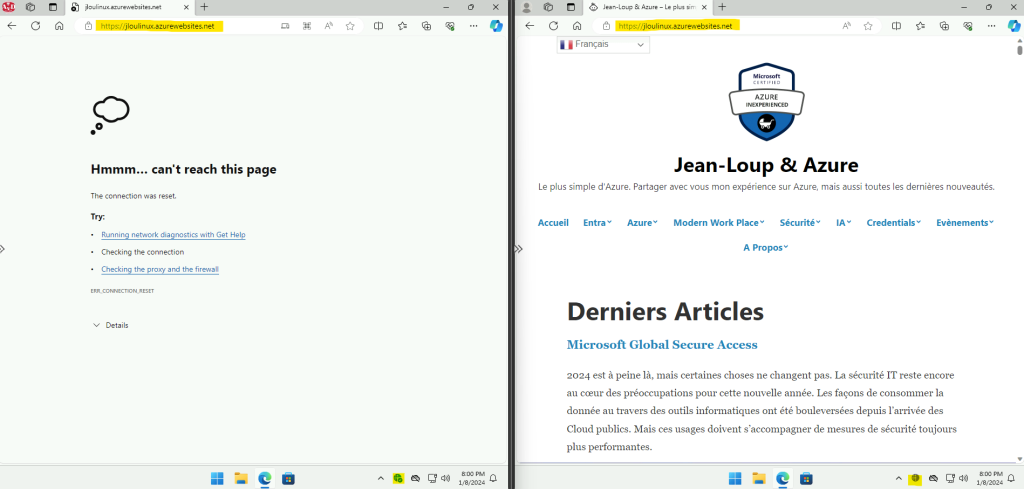
Task: Expand the Evènements menu
Action: pos(965,223)
